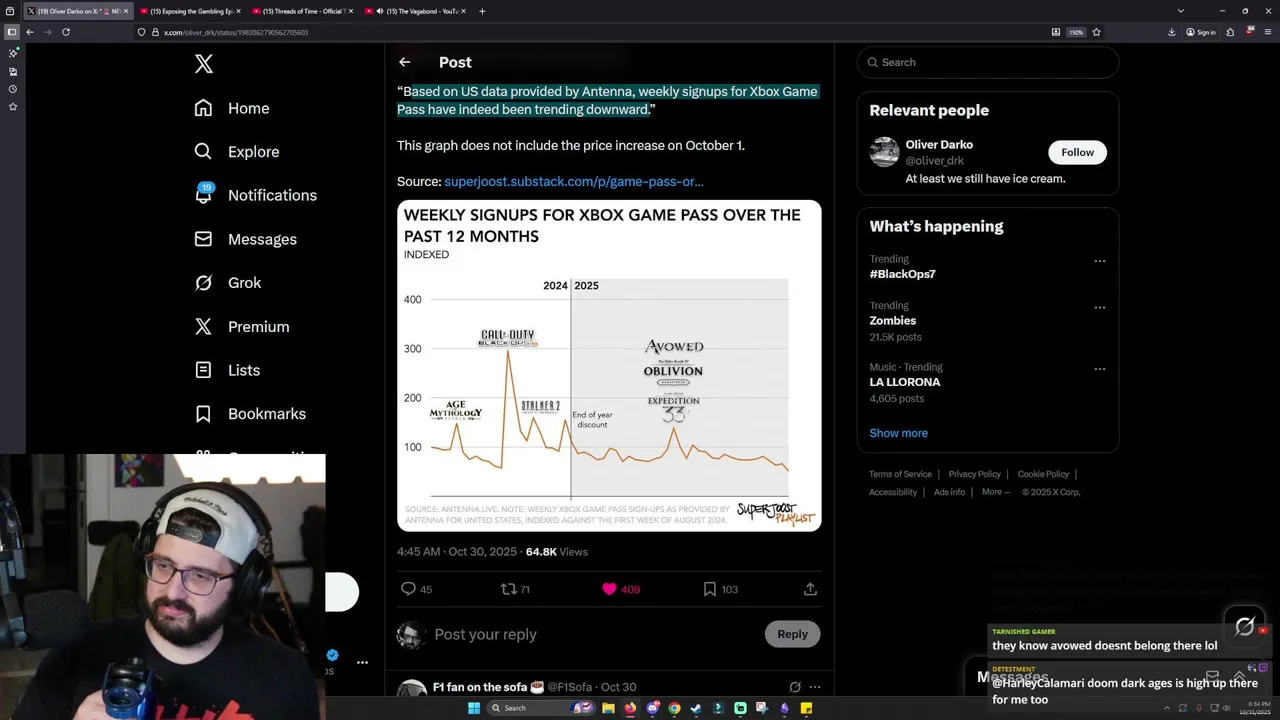Open Ads info footer link
Viewport: 1280px width, 720px height.
pyautogui.click(x=949, y=492)
